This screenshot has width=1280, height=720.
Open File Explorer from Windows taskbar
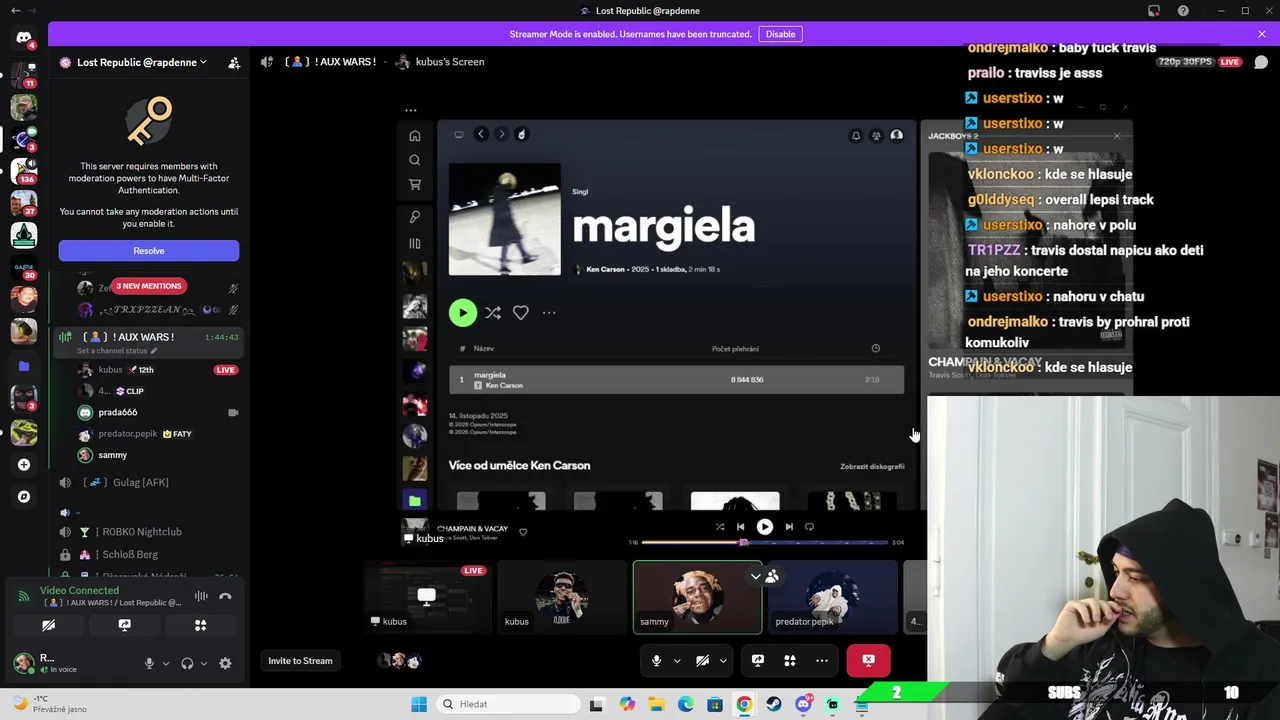point(656,704)
